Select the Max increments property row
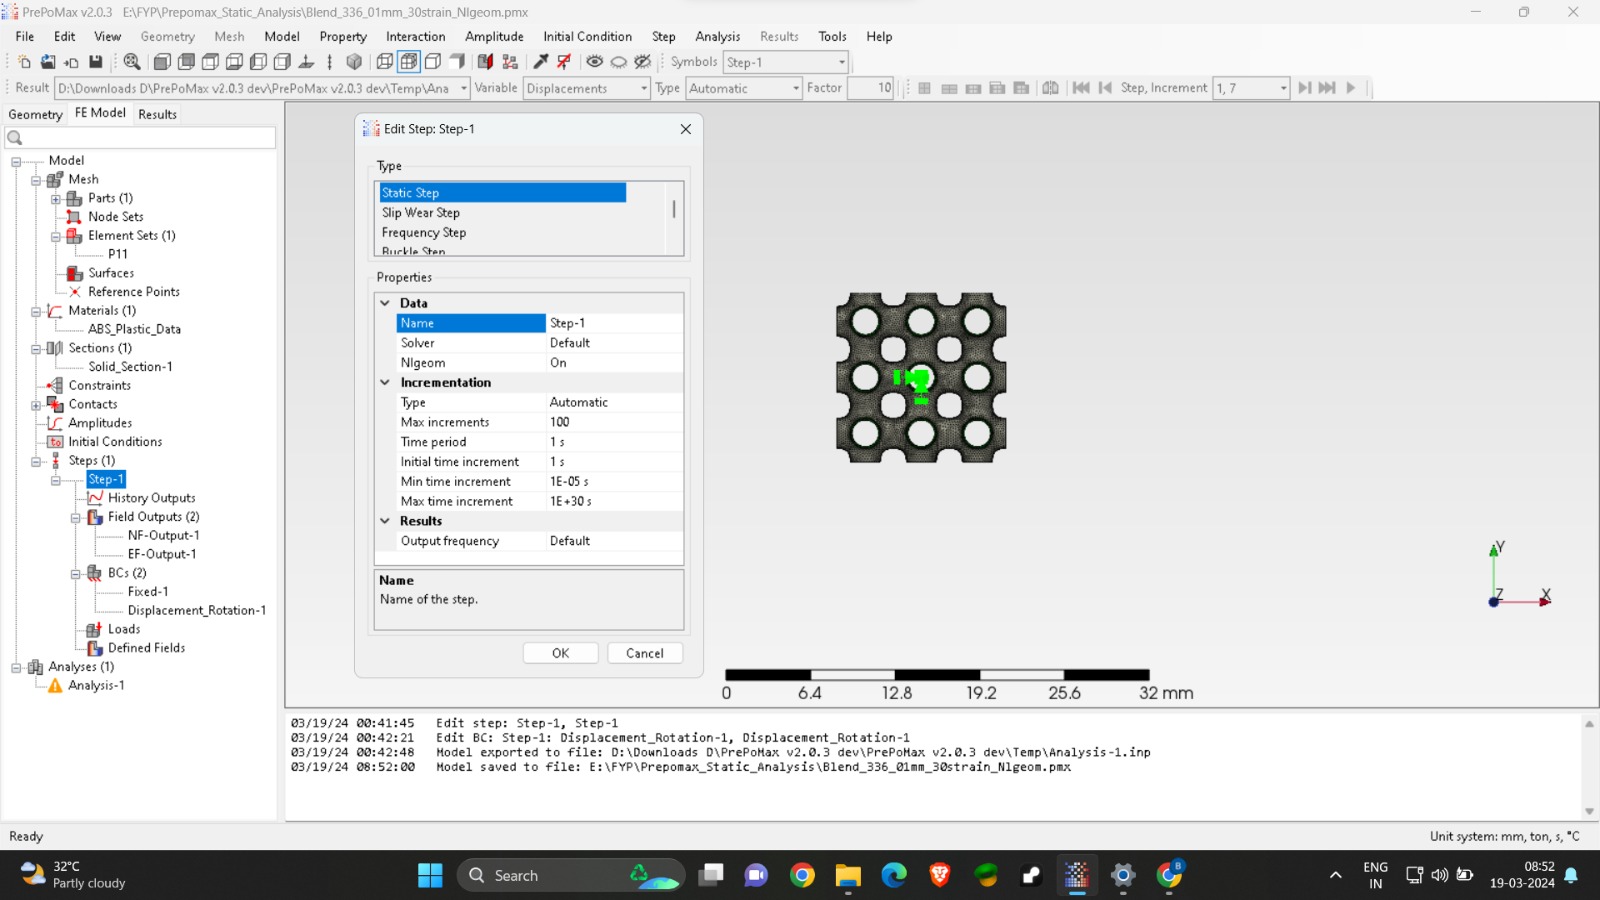1600x900 pixels. pyautogui.click(x=540, y=422)
